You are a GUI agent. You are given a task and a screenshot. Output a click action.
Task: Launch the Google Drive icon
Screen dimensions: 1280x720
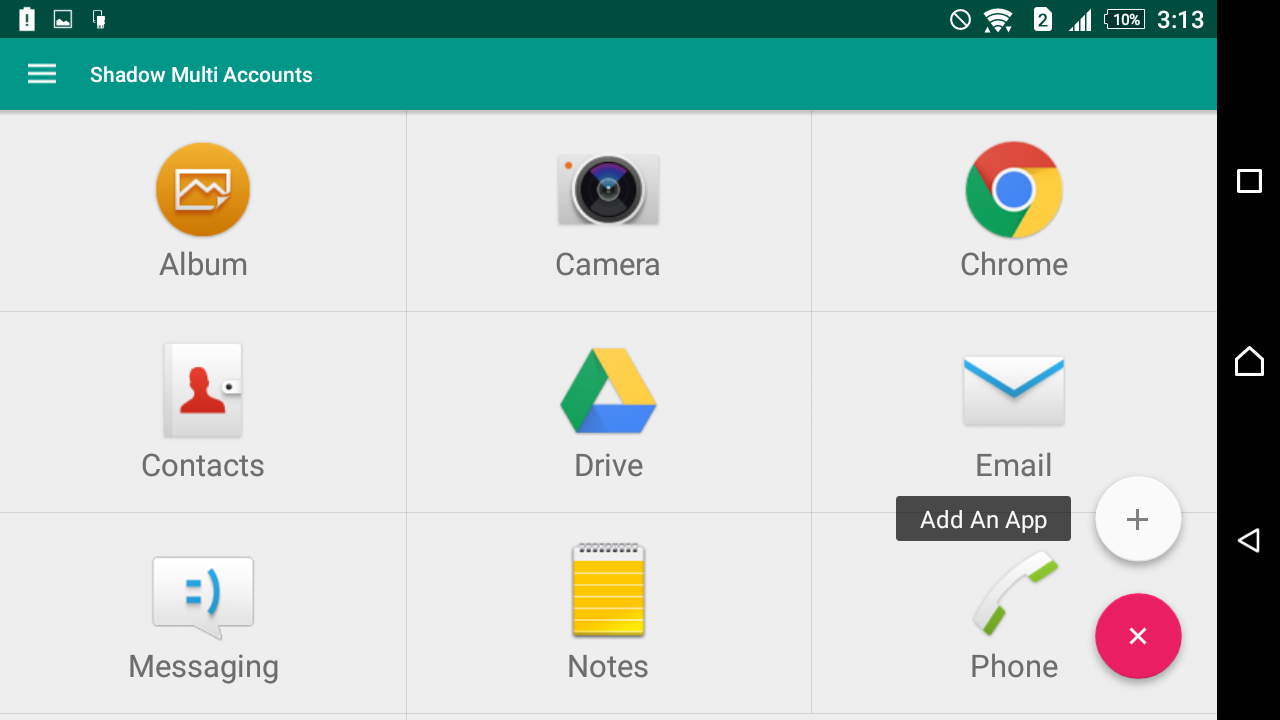[x=608, y=390]
